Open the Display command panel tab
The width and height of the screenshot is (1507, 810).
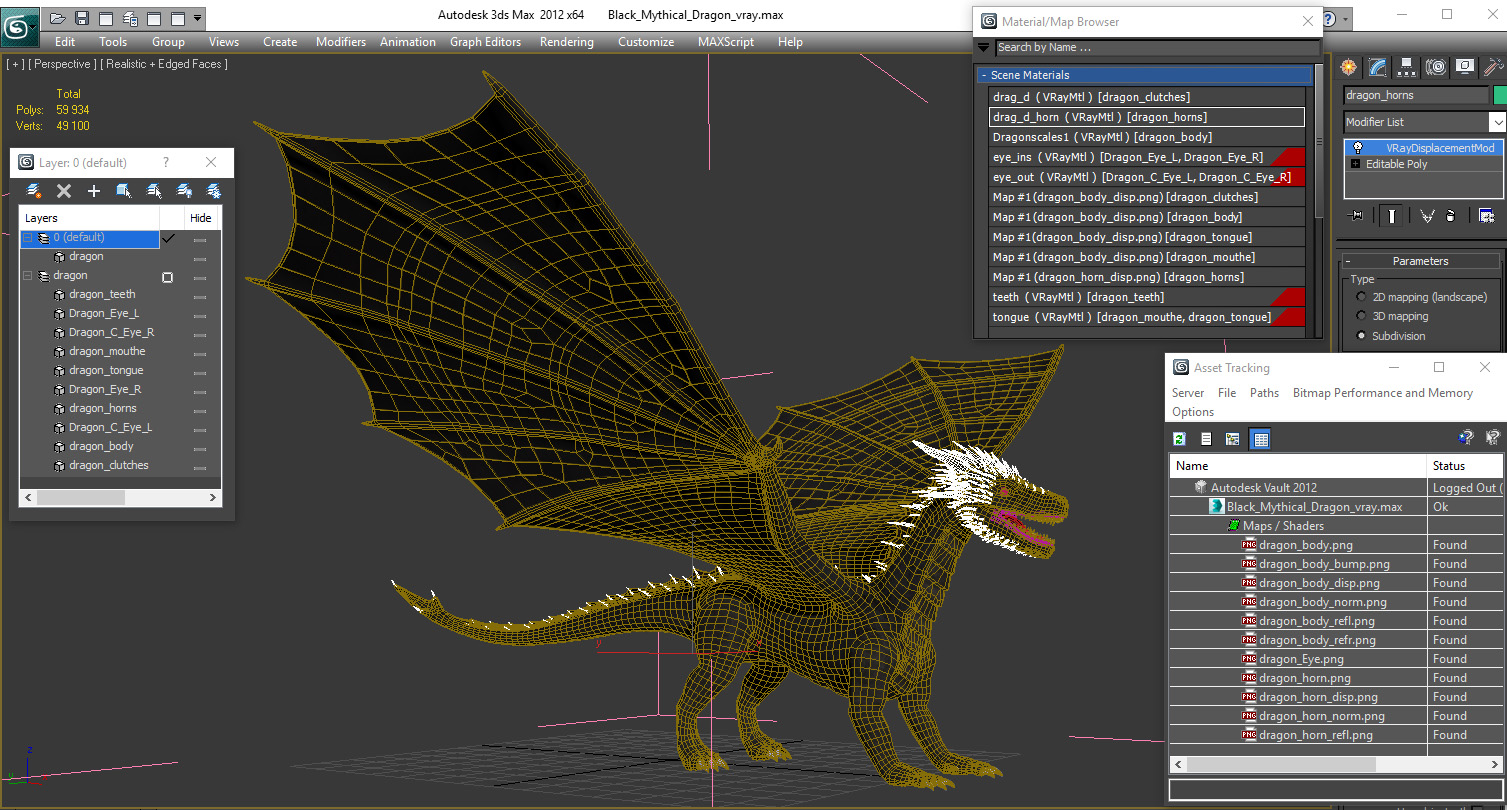pyautogui.click(x=1465, y=67)
